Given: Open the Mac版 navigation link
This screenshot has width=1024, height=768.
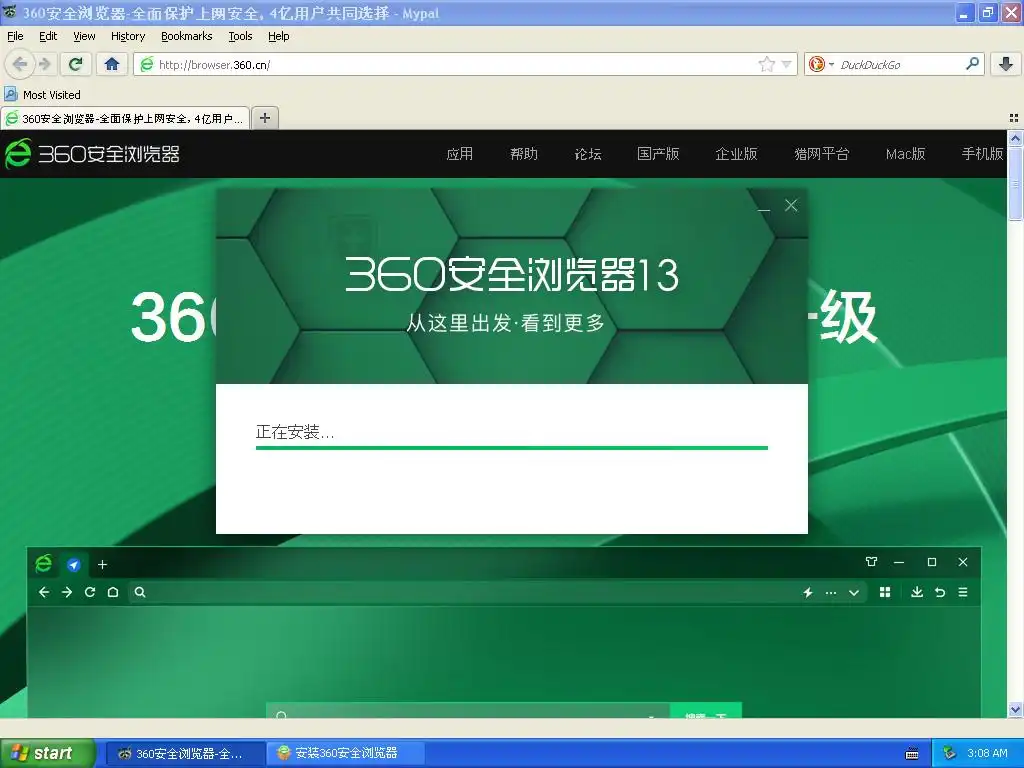Looking at the screenshot, I should coord(905,153).
